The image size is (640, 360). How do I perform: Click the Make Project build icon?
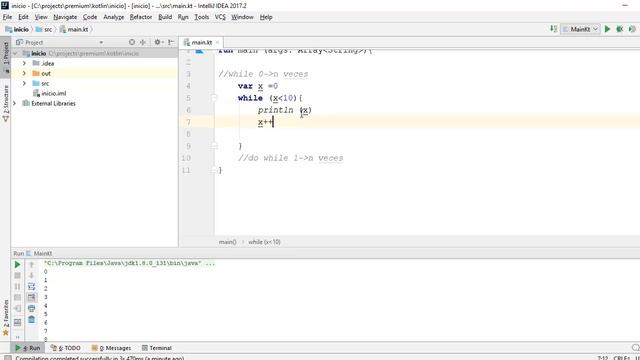tap(553, 29)
